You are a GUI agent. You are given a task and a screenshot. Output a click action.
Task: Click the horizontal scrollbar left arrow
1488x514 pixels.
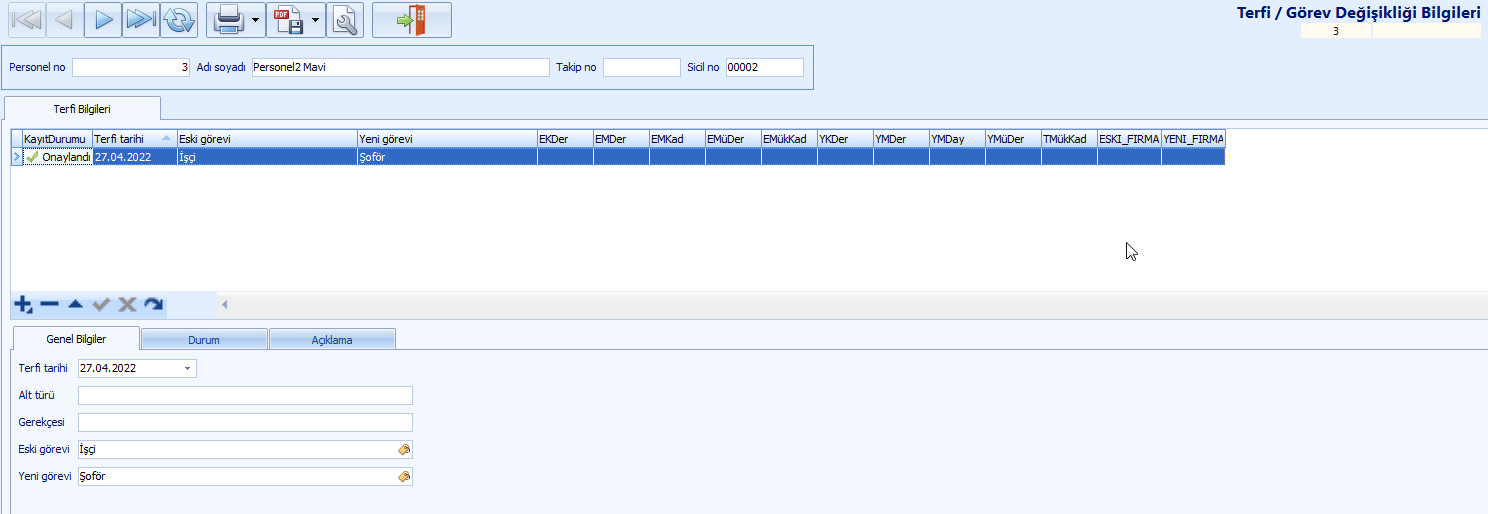(225, 304)
